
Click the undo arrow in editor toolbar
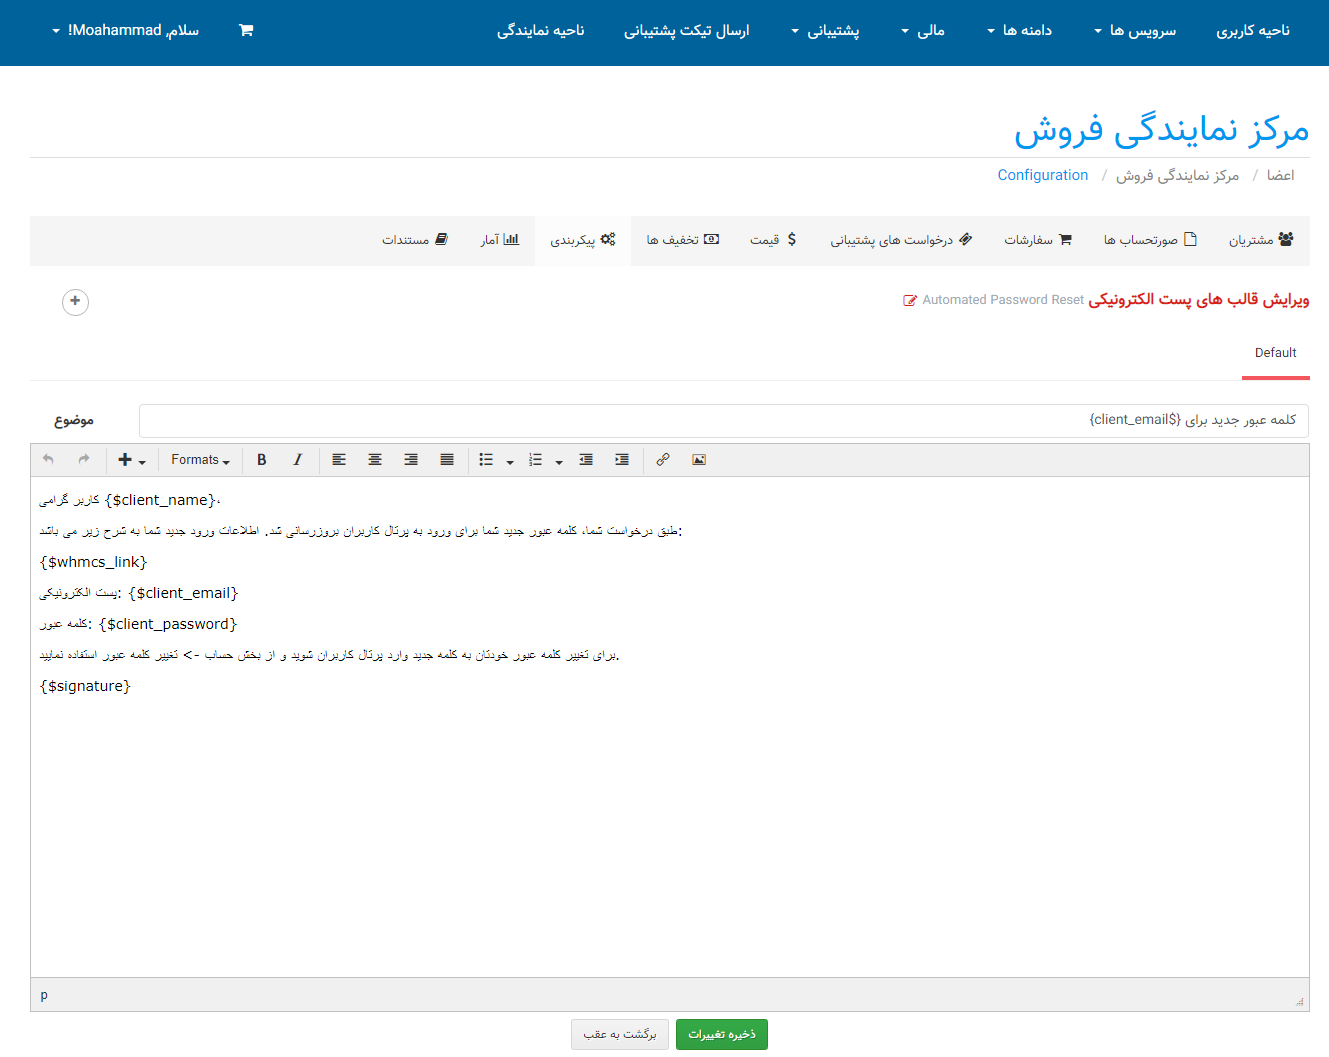coord(48,460)
